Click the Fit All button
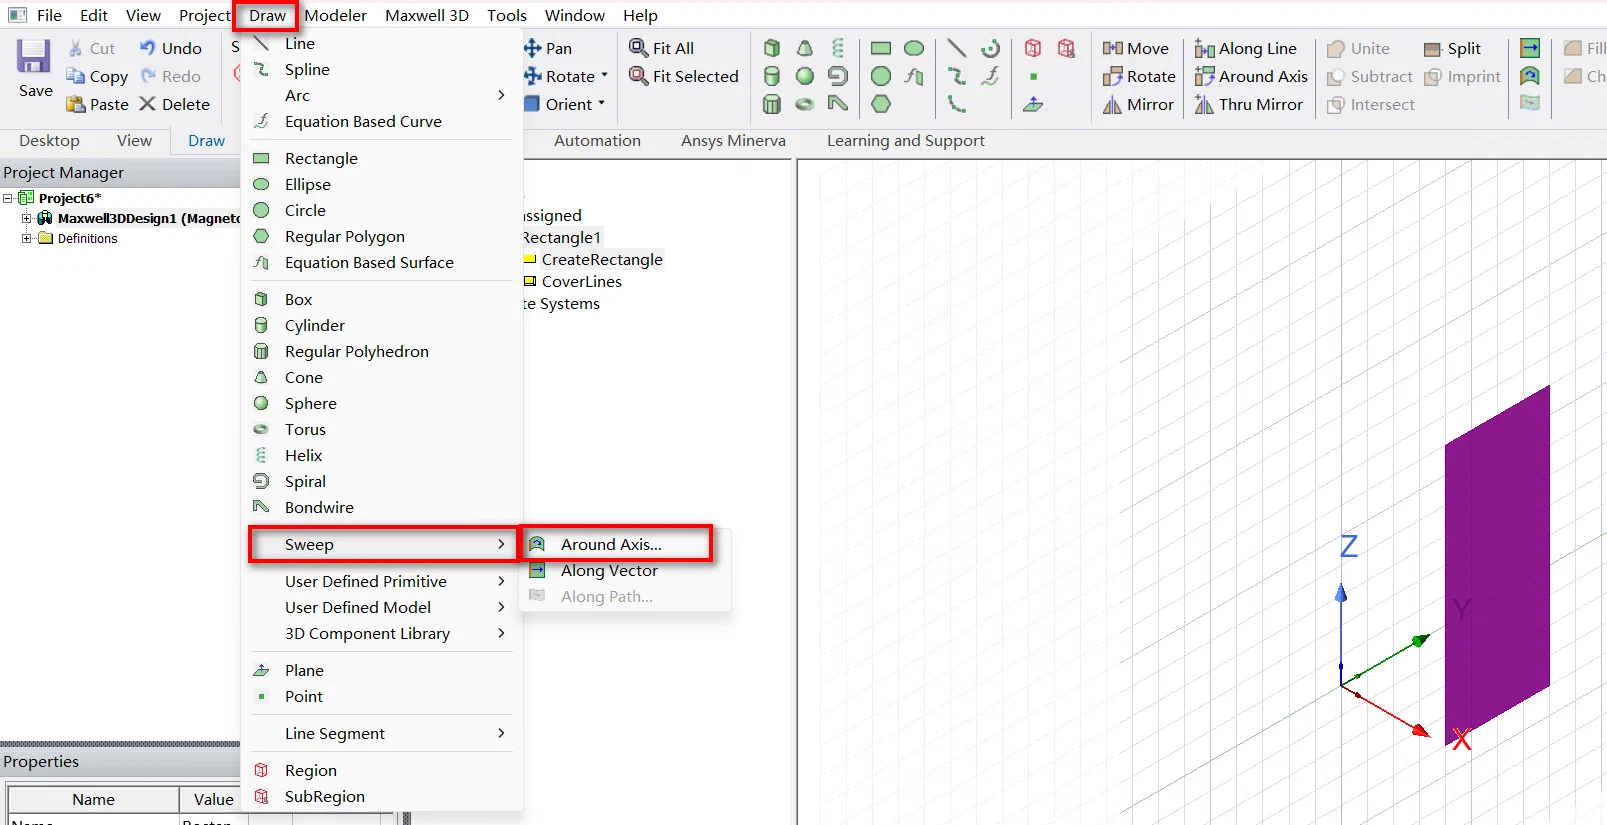The width and height of the screenshot is (1607, 825). 661,48
